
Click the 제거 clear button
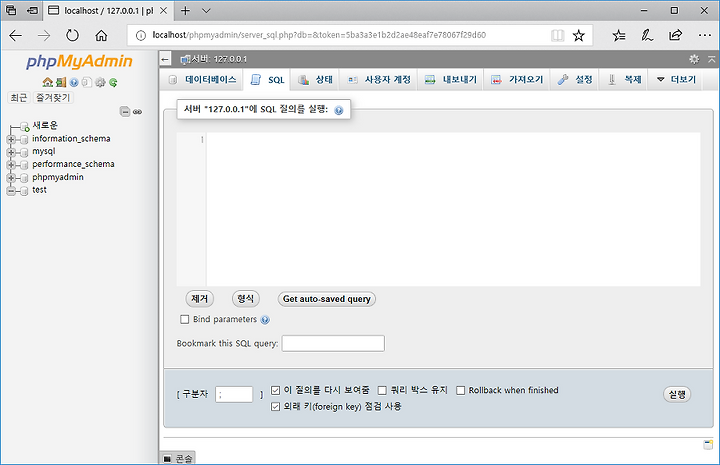pyautogui.click(x=200, y=299)
